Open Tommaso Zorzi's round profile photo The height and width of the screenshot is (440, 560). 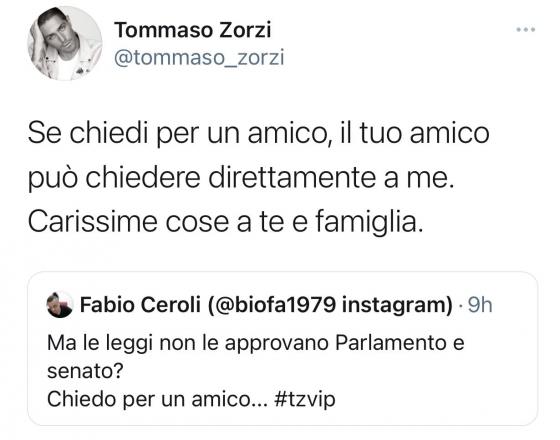coord(65,43)
